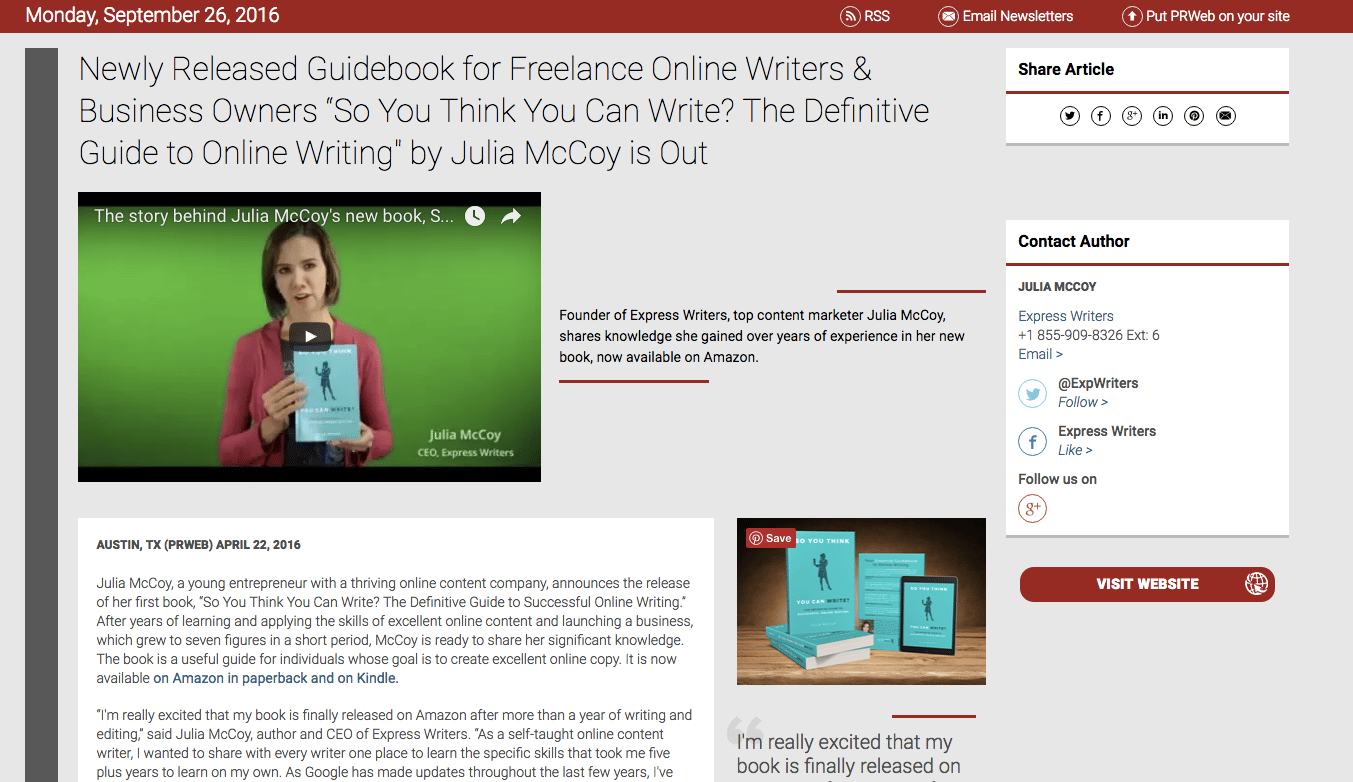Screen dimensions: 1353x782
Task: Click the Contact Author heading
Action: [1074, 241]
